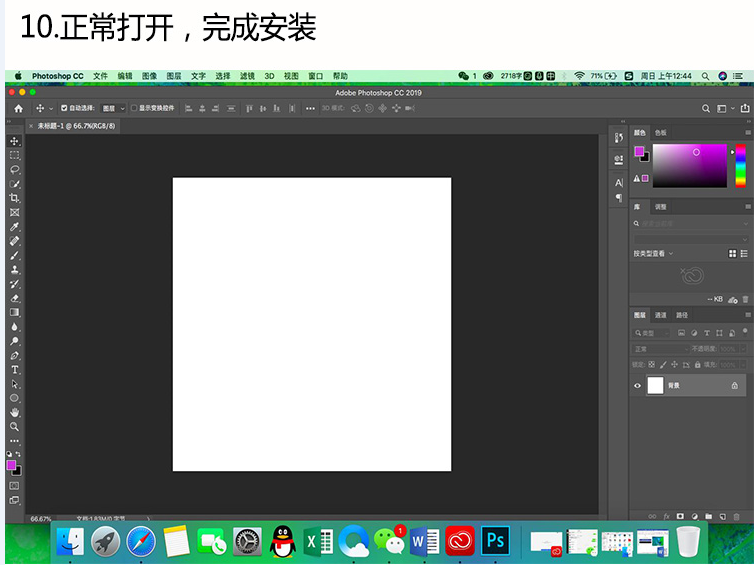Toggle Quick Mask mode icon
The image size is (754, 565).
14,486
